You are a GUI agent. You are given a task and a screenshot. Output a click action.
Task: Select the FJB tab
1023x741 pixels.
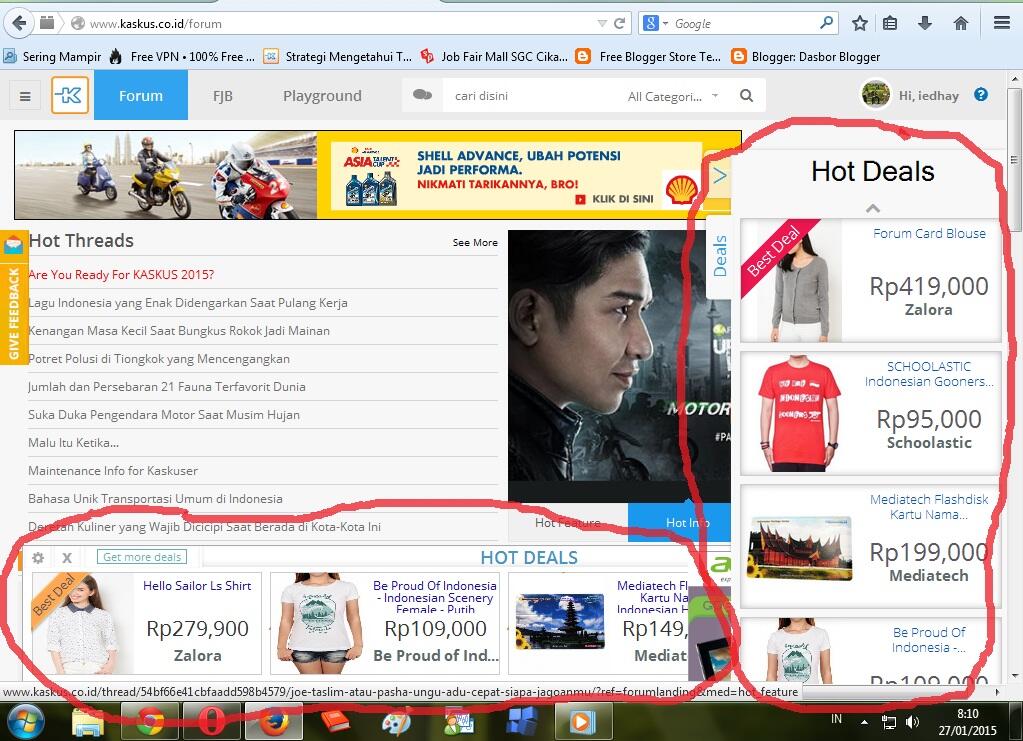tap(222, 96)
